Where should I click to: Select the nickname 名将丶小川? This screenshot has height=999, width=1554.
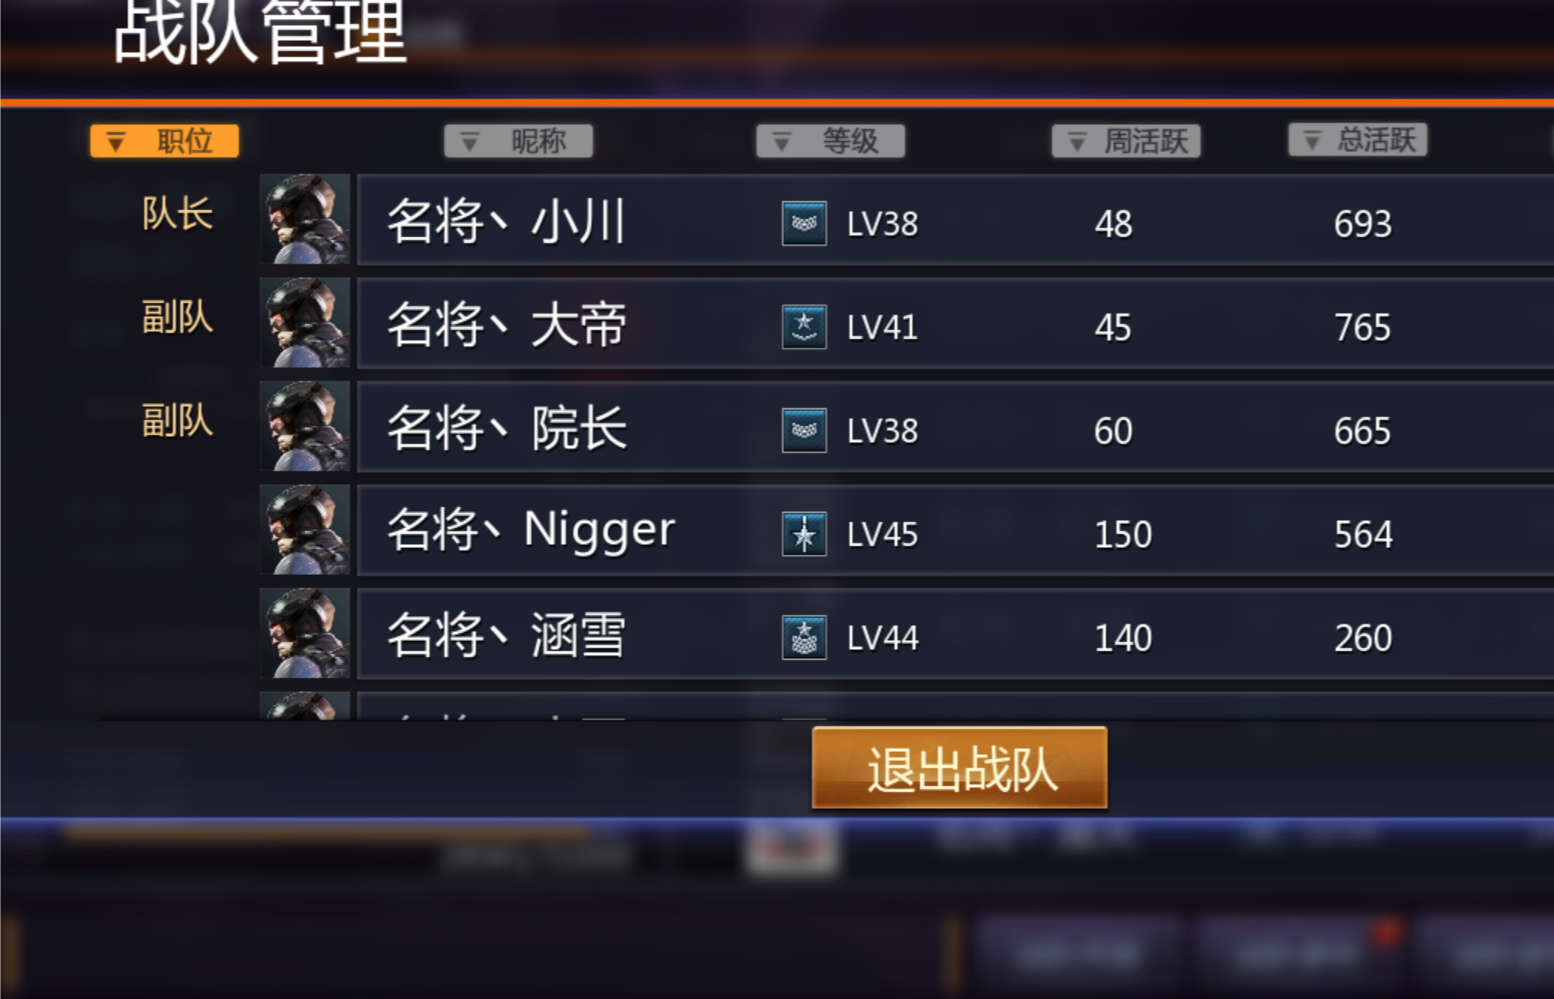[506, 221]
